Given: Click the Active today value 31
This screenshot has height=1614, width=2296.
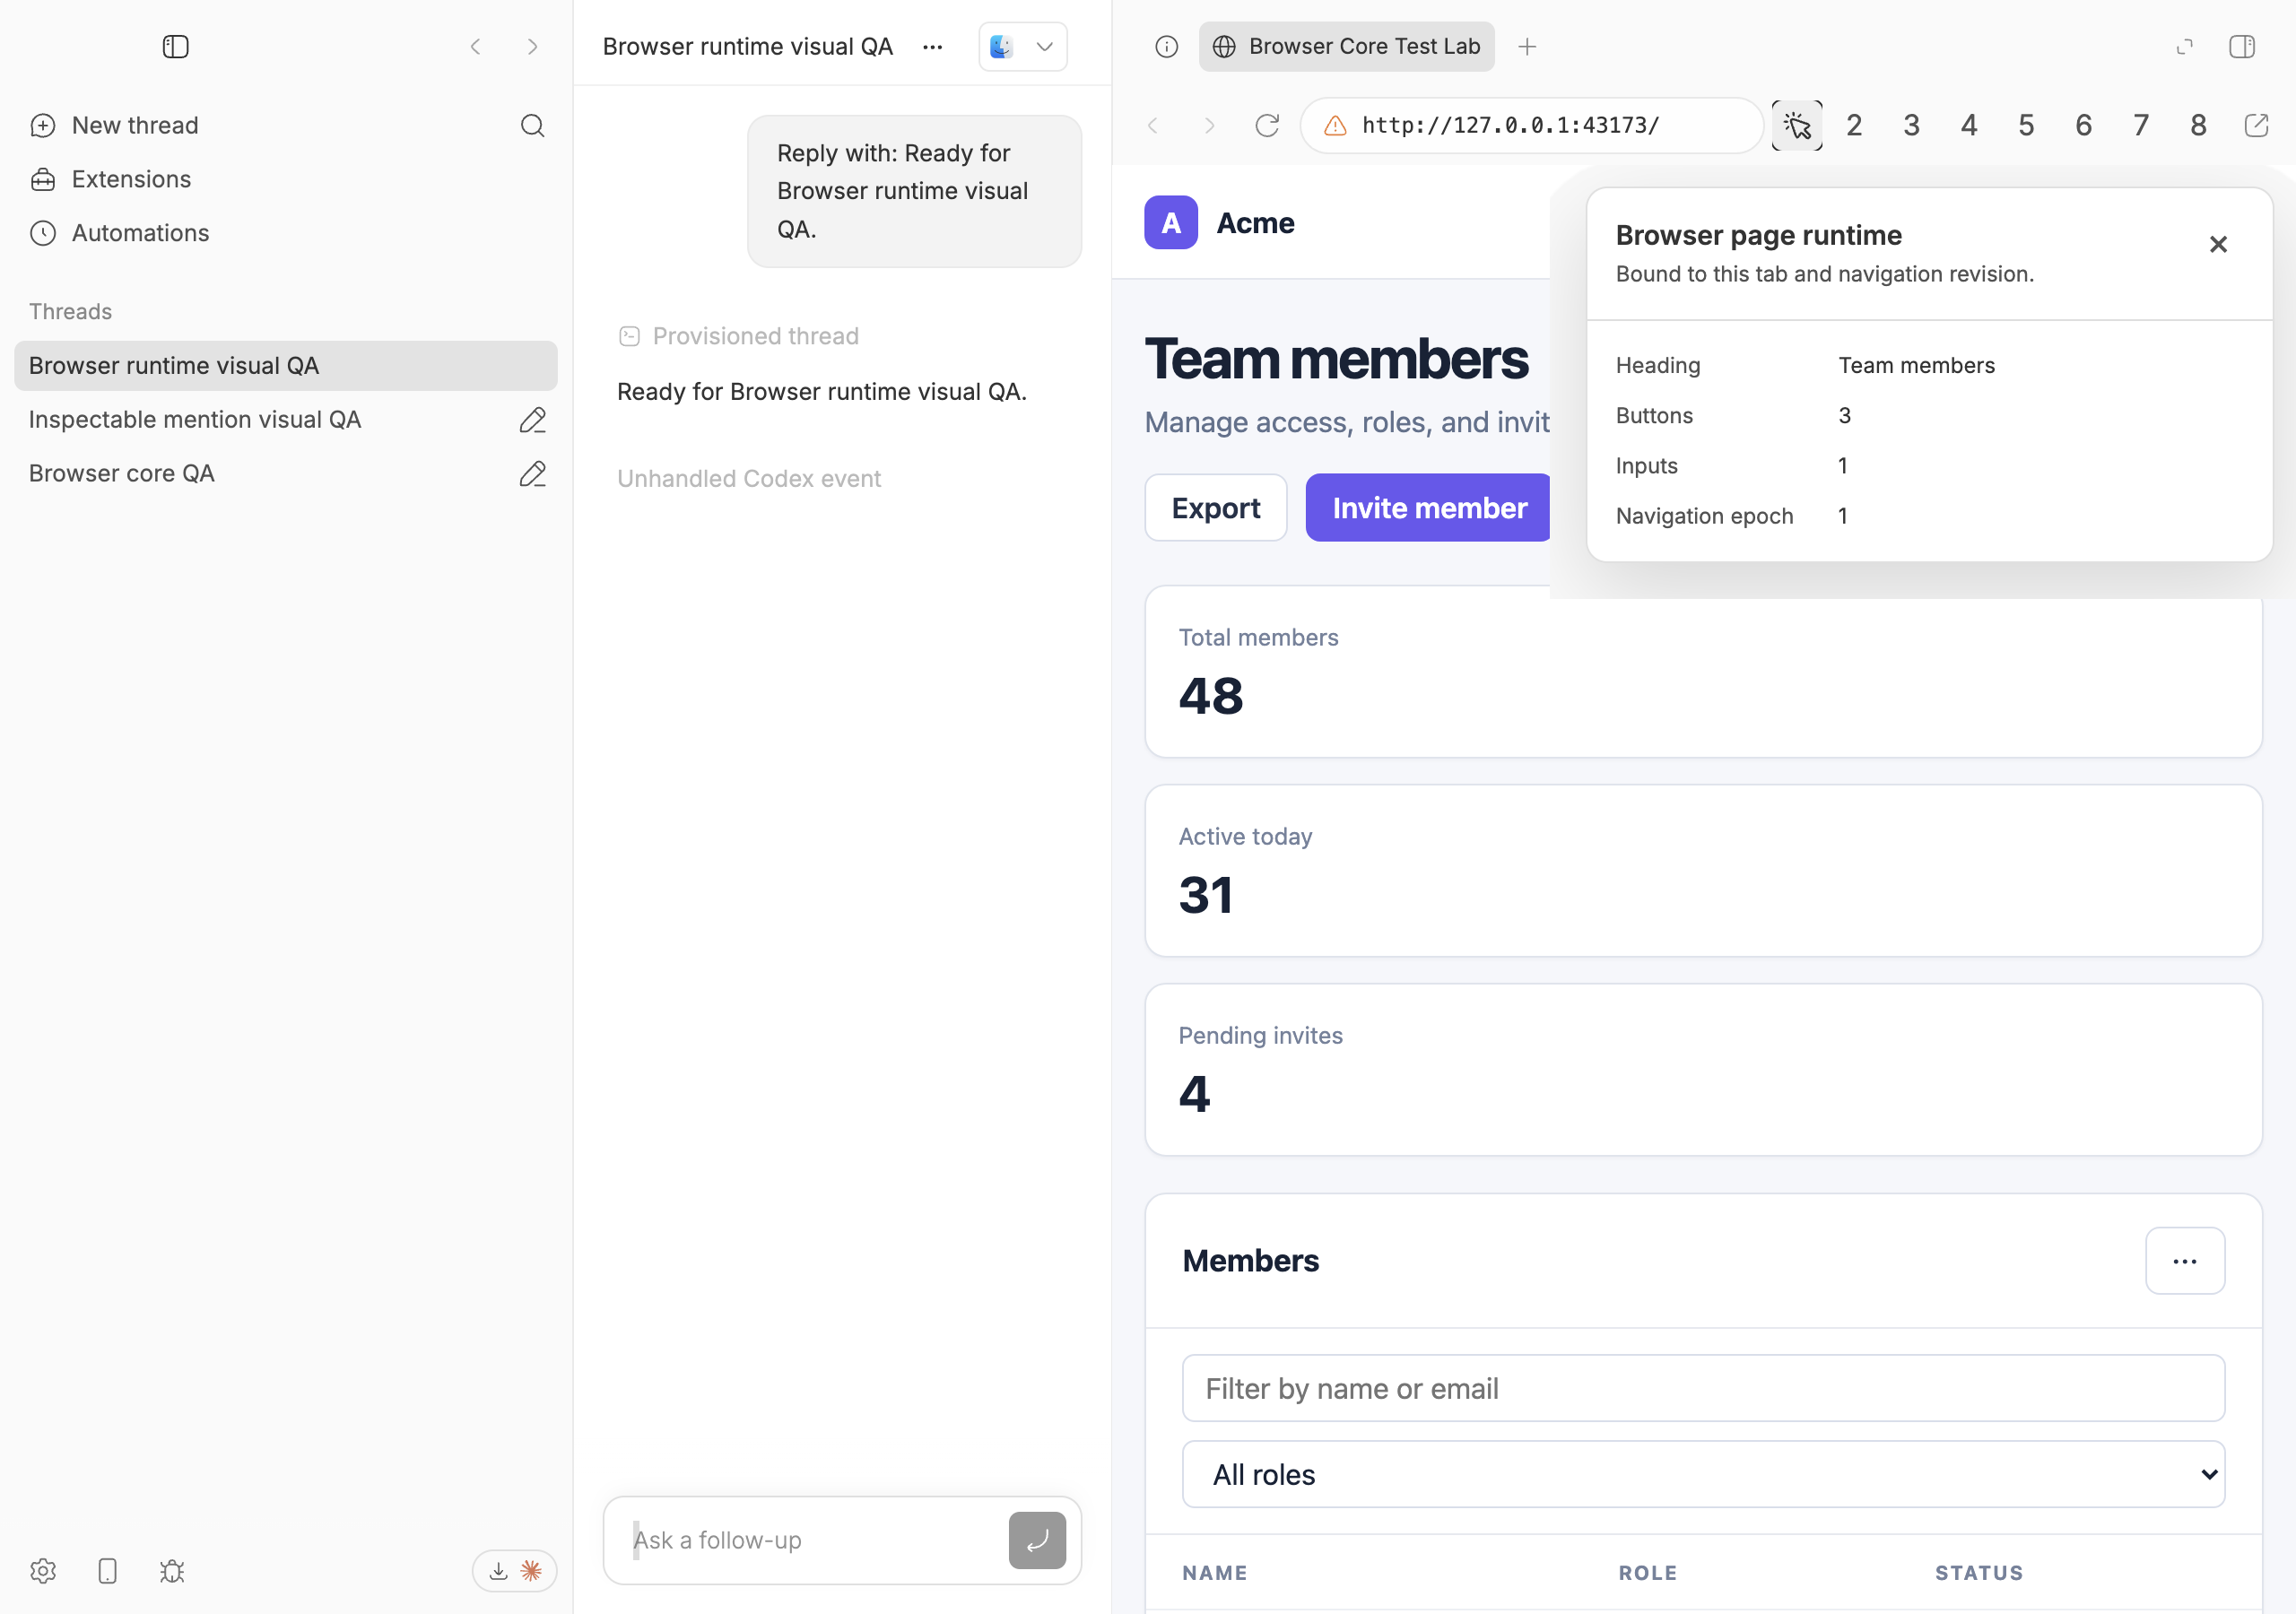Looking at the screenshot, I should [x=1205, y=895].
